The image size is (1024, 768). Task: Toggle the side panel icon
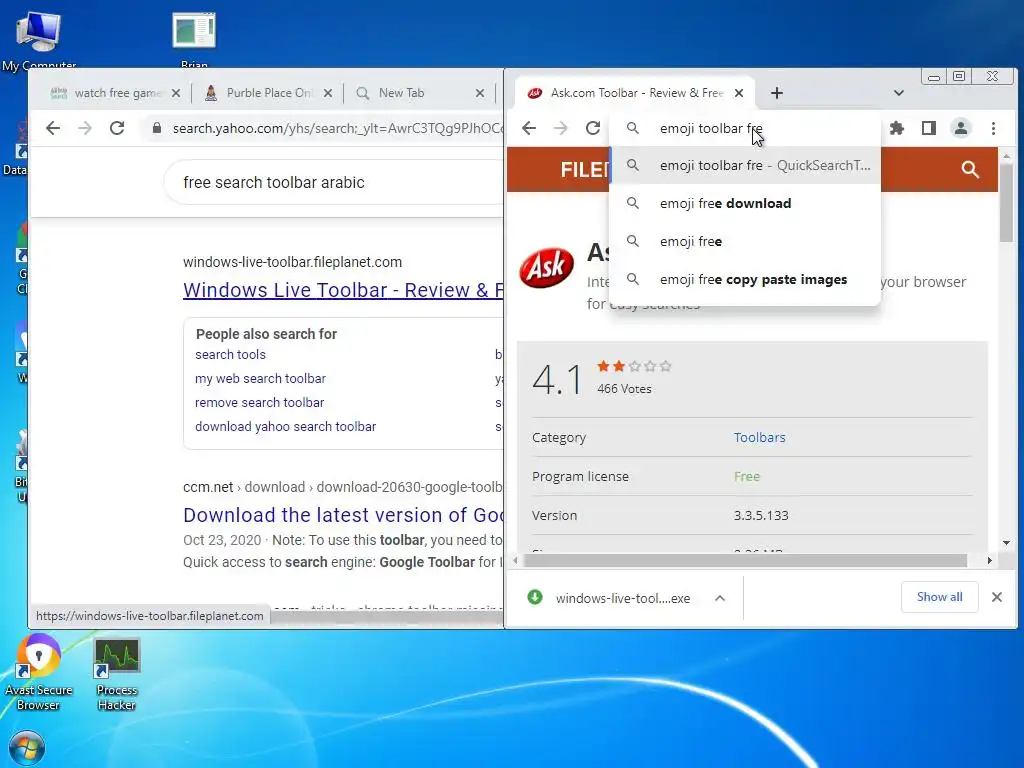click(929, 128)
